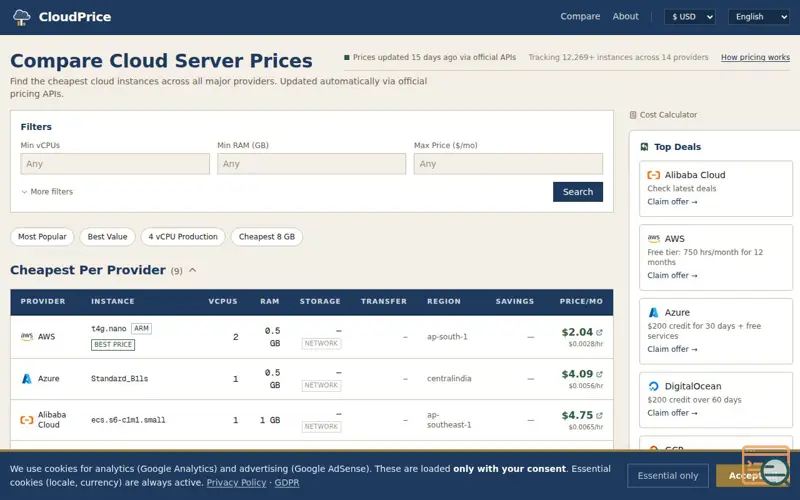Click the Alibaba Cloud icon in Top Deals
800x500 pixels.
point(654,175)
